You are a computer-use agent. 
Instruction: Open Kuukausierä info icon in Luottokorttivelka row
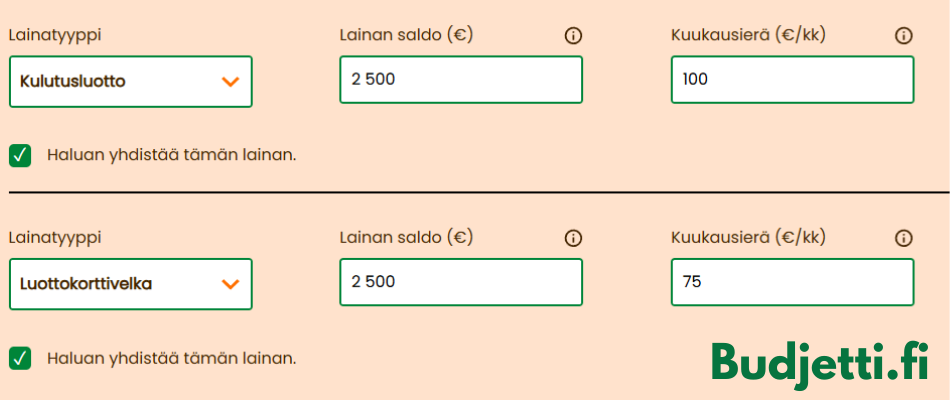point(904,238)
